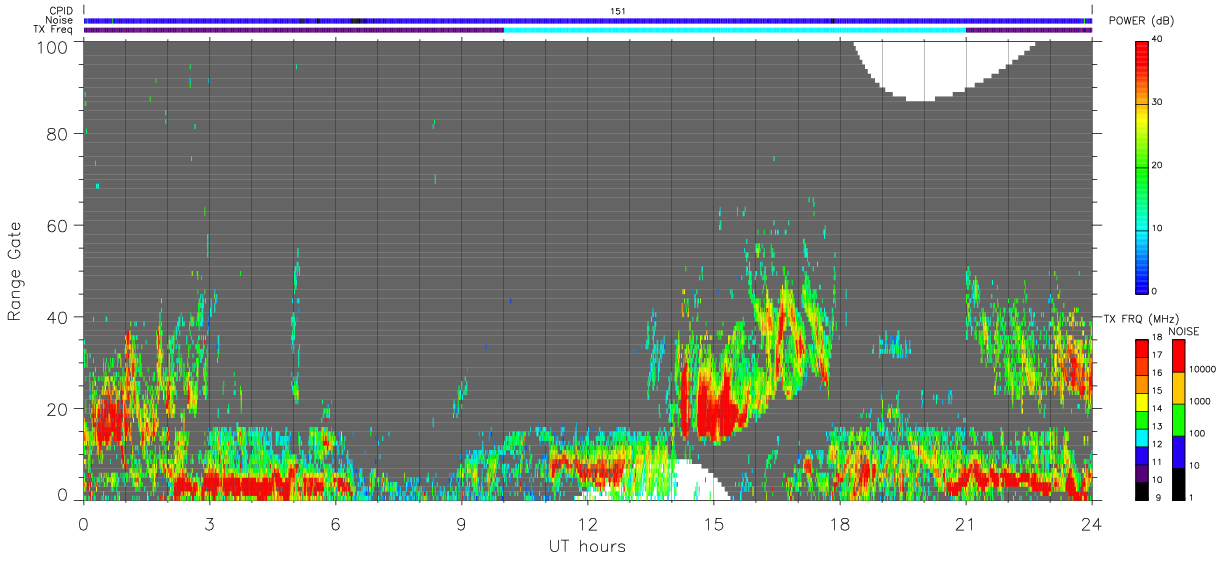1228x567 pixels.
Task: Click y-axis tick label 100
Action: click(52, 46)
